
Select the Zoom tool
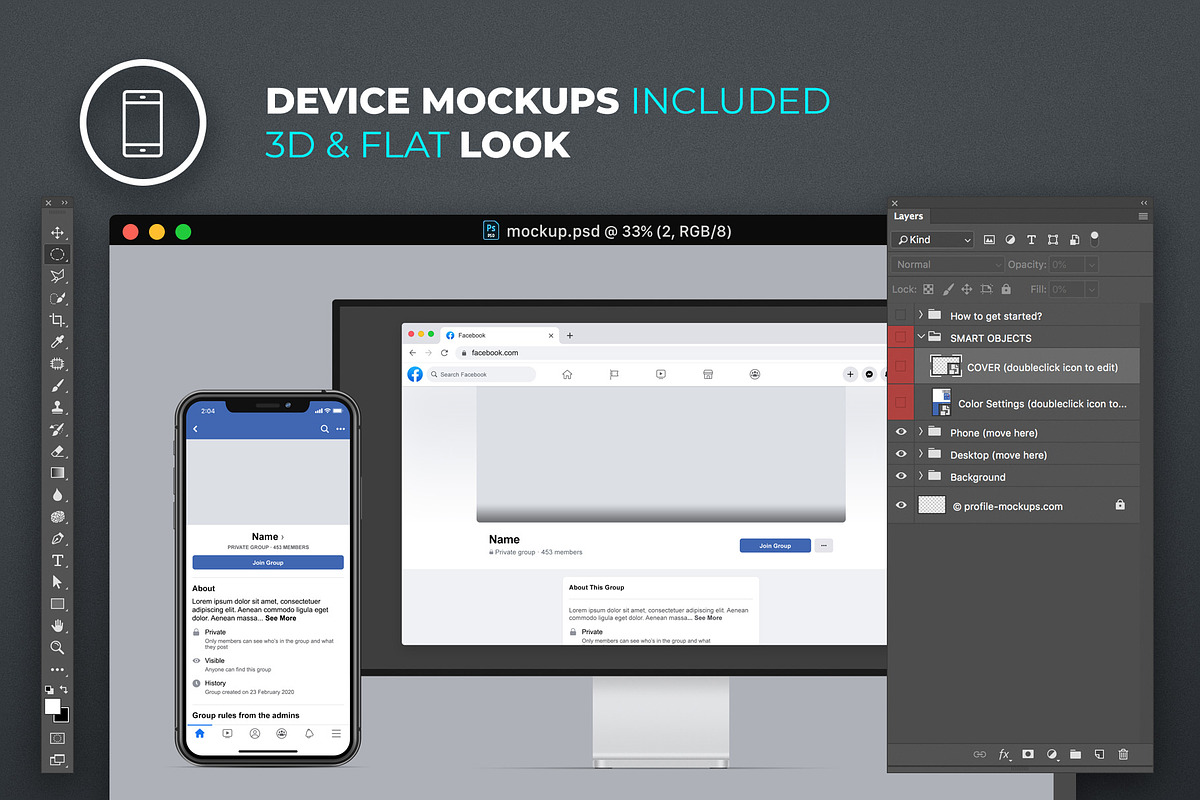(x=57, y=648)
